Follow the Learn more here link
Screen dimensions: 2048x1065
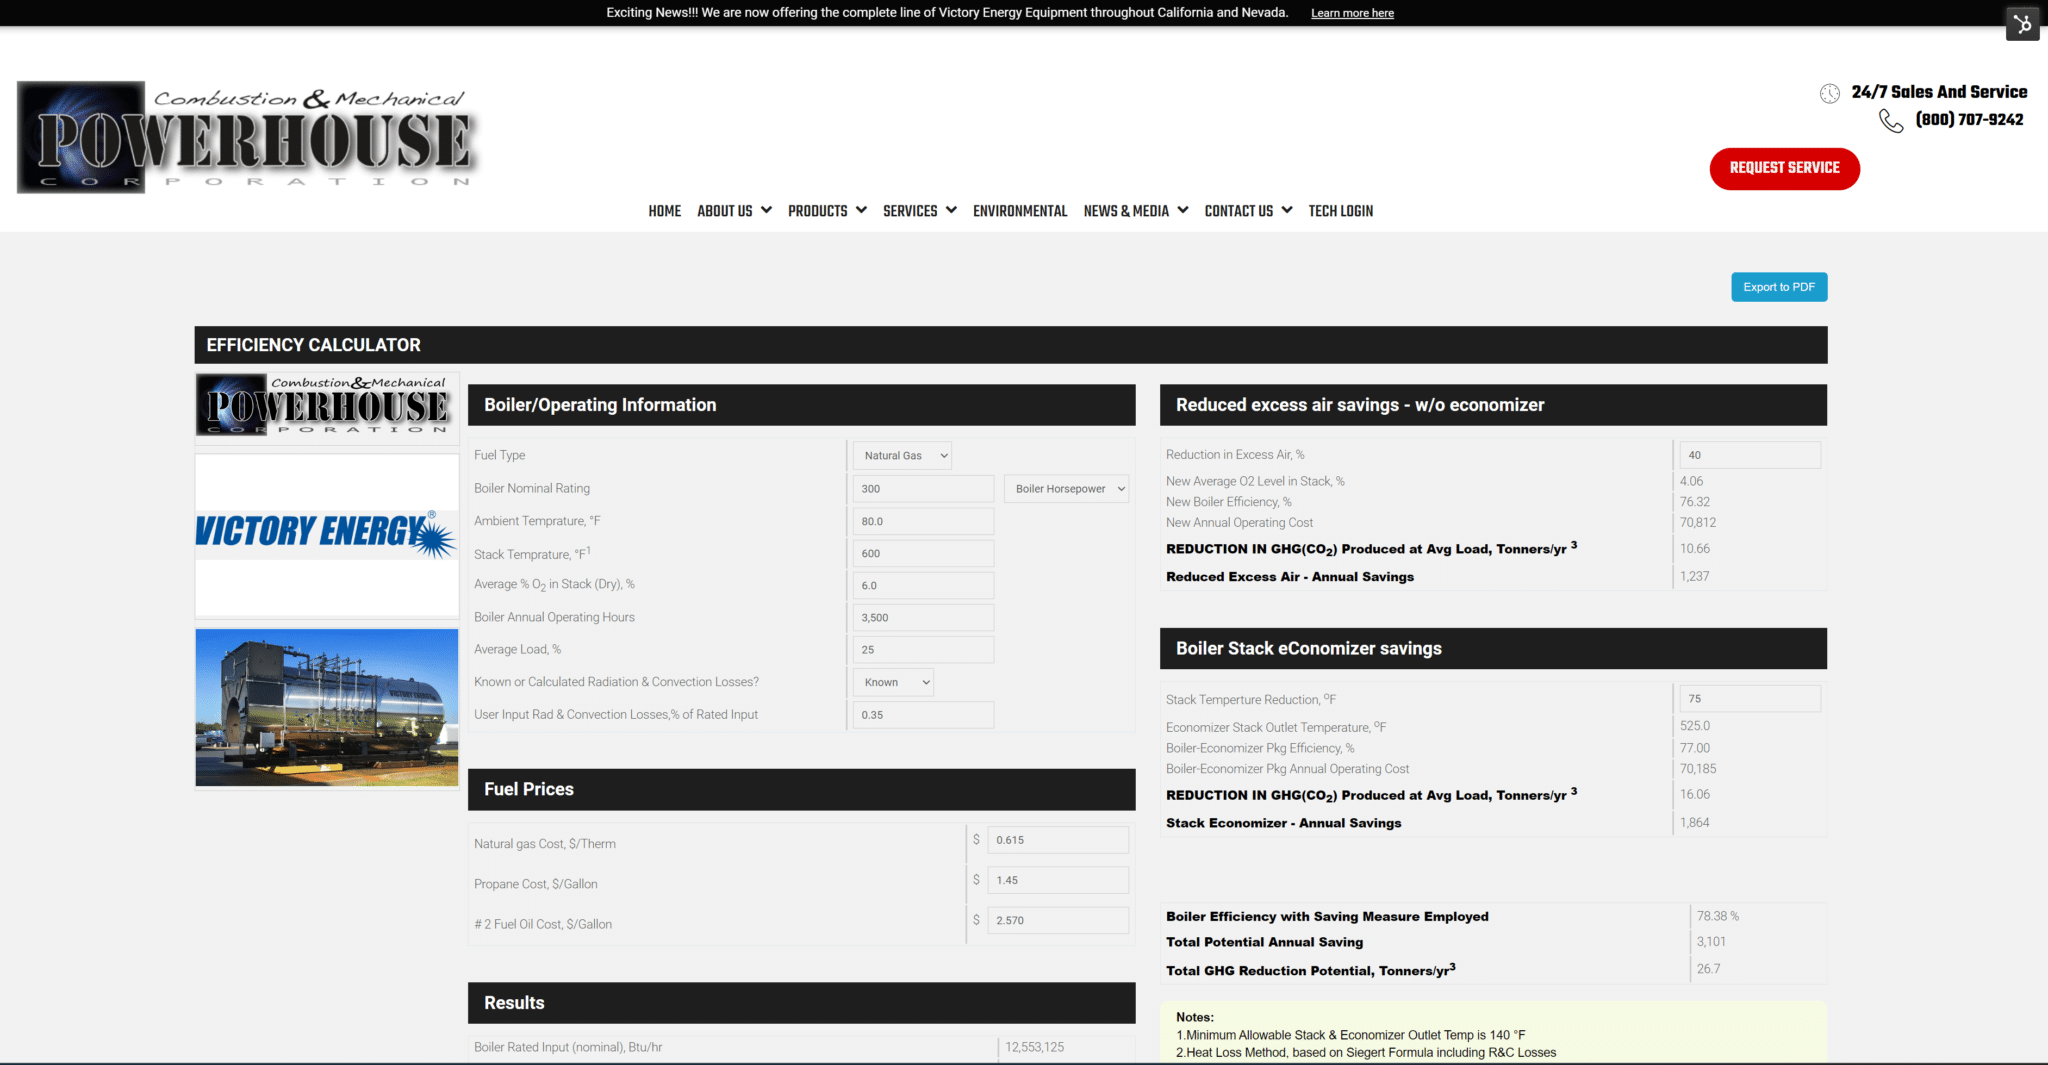coord(1352,13)
